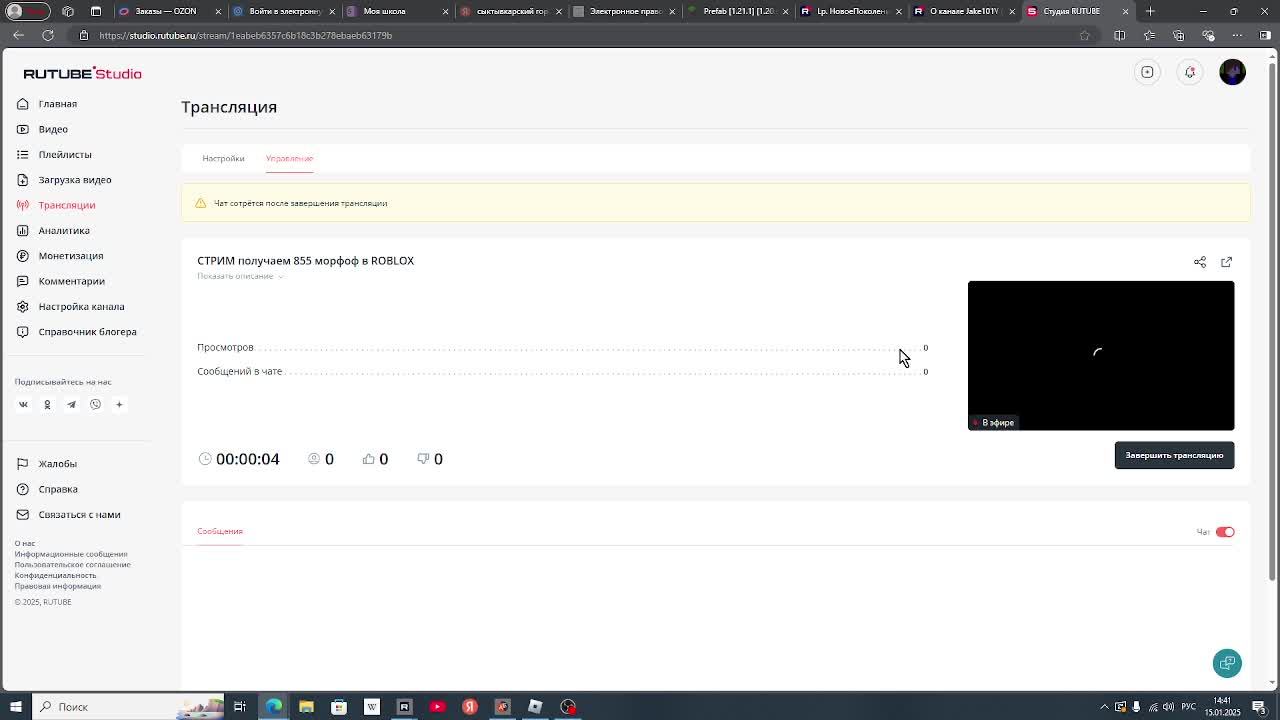
Task: Click the taskbar Поиск search box
Action: pyautogui.click(x=128, y=707)
